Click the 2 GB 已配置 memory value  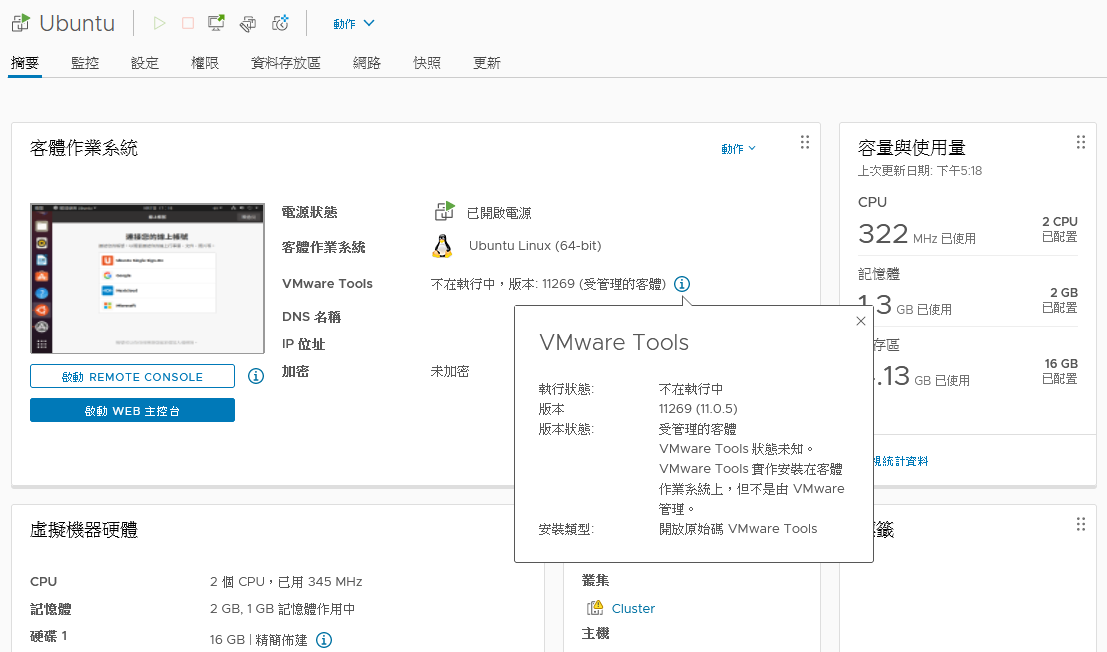(x=1060, y=300)
